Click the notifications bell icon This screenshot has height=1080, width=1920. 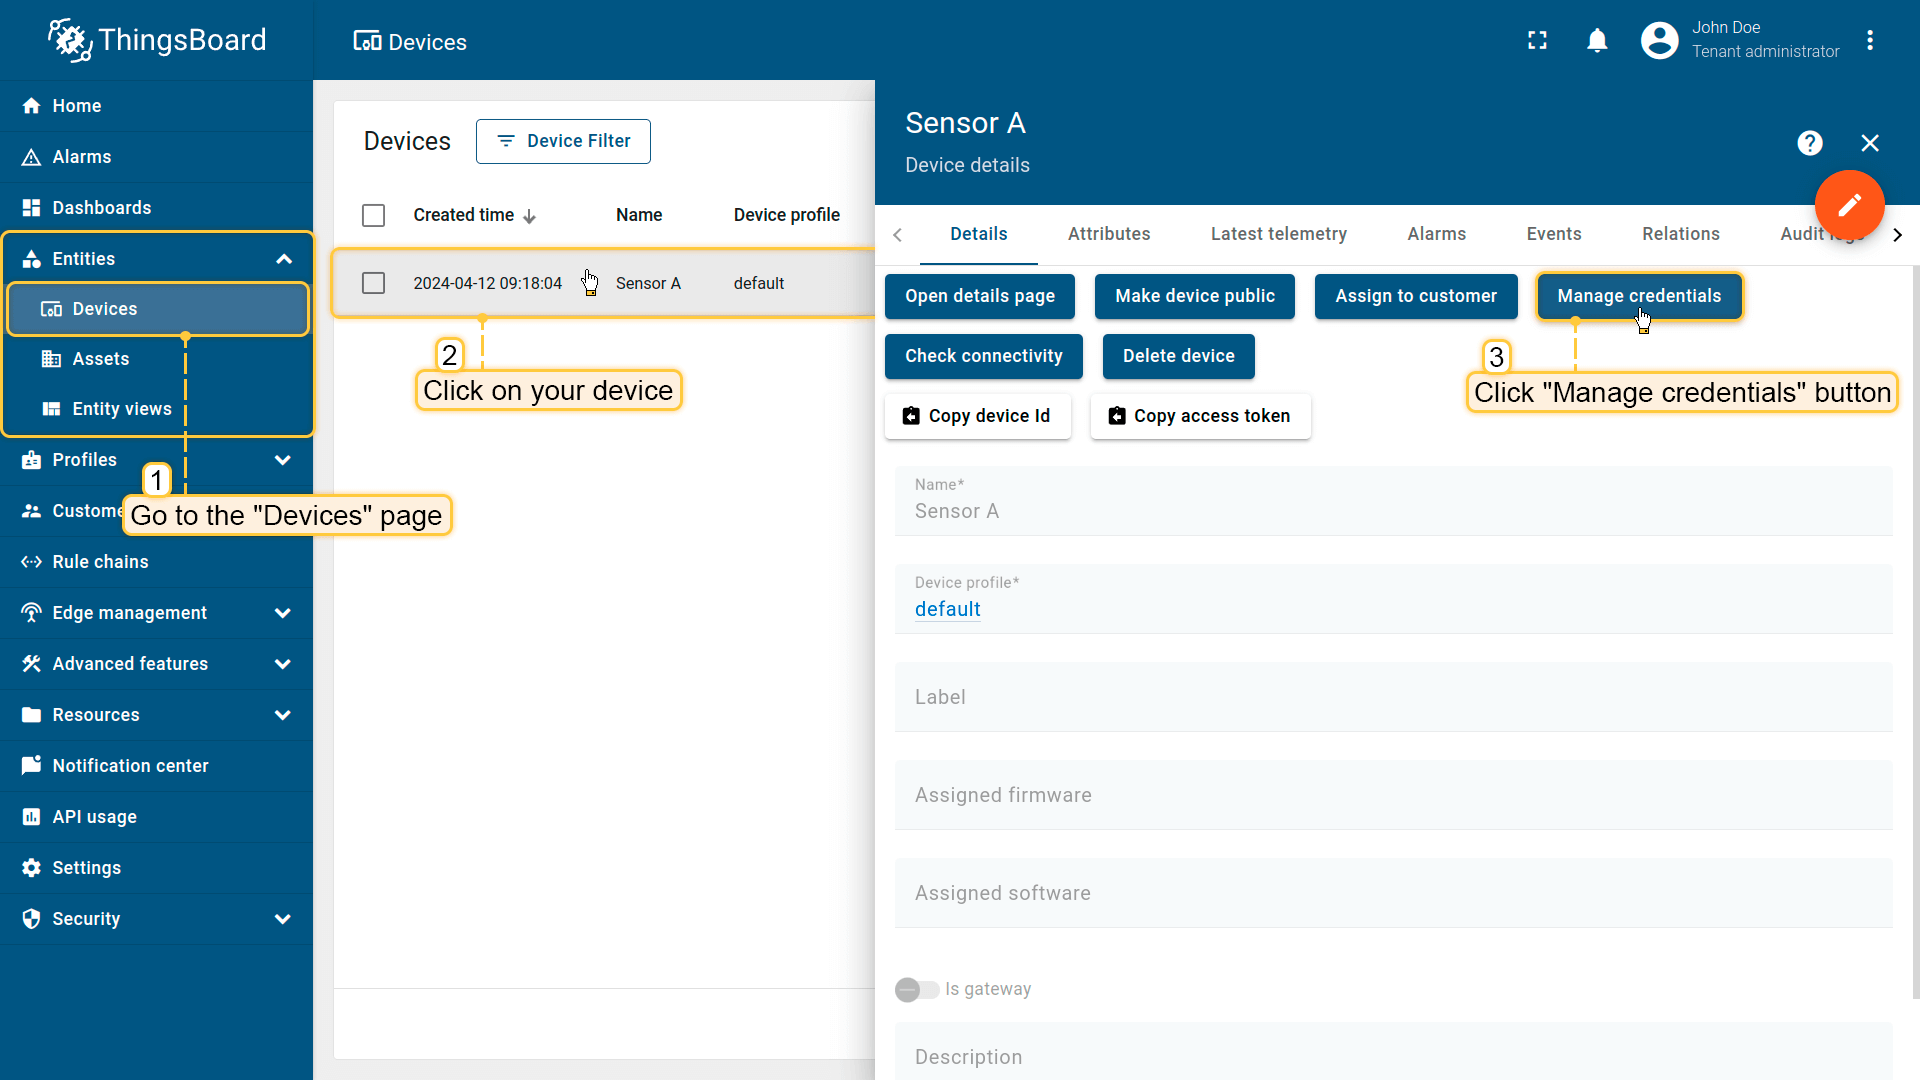click(x=1597, y=41)
